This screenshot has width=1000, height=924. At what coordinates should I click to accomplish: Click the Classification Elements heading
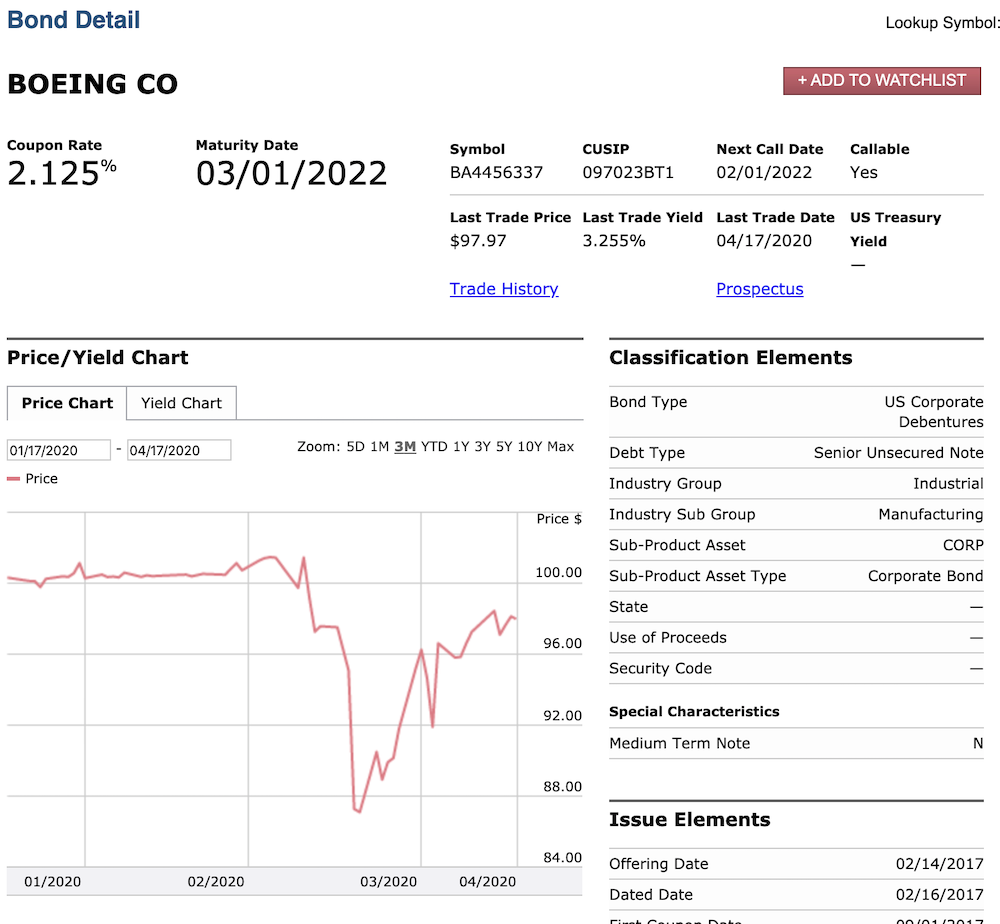(730, 358)
